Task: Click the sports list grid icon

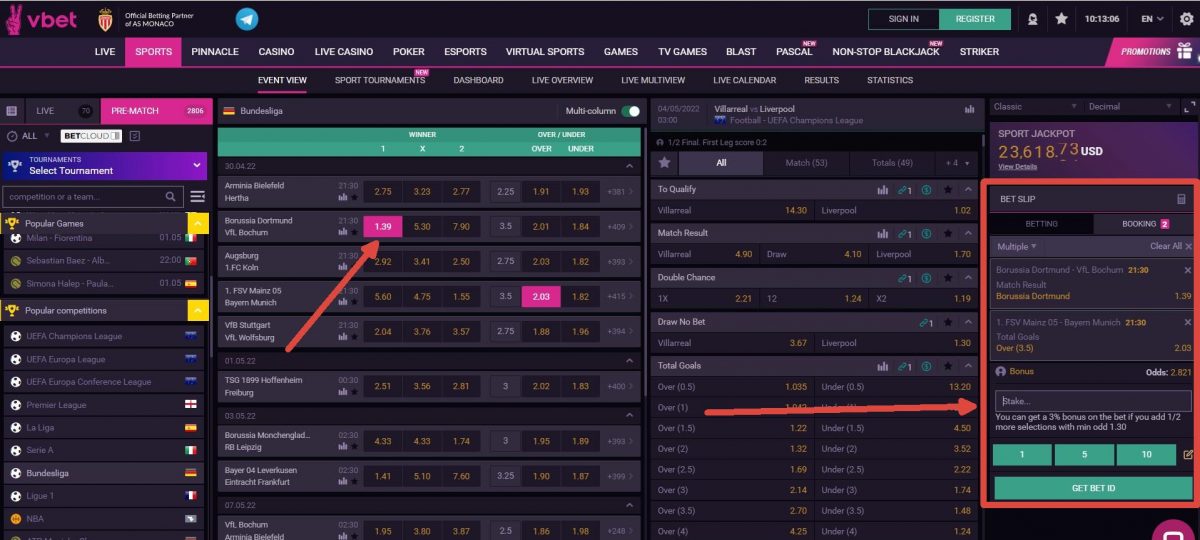Action: point(12,111)
